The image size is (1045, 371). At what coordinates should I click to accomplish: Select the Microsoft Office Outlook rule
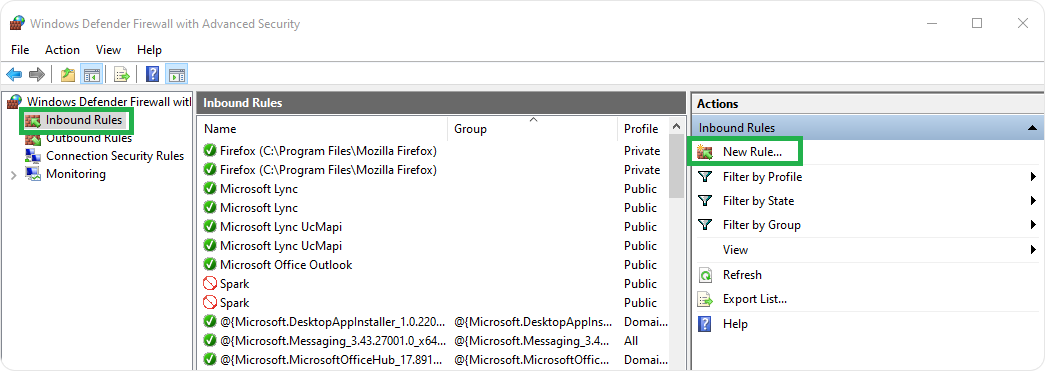click(x=433, y=264)
